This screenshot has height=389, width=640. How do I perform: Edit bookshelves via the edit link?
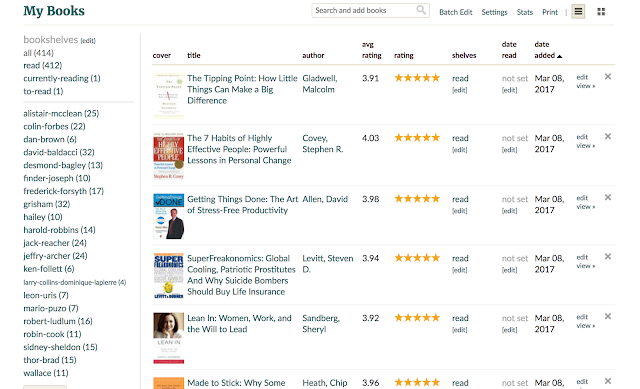point(88,40)
